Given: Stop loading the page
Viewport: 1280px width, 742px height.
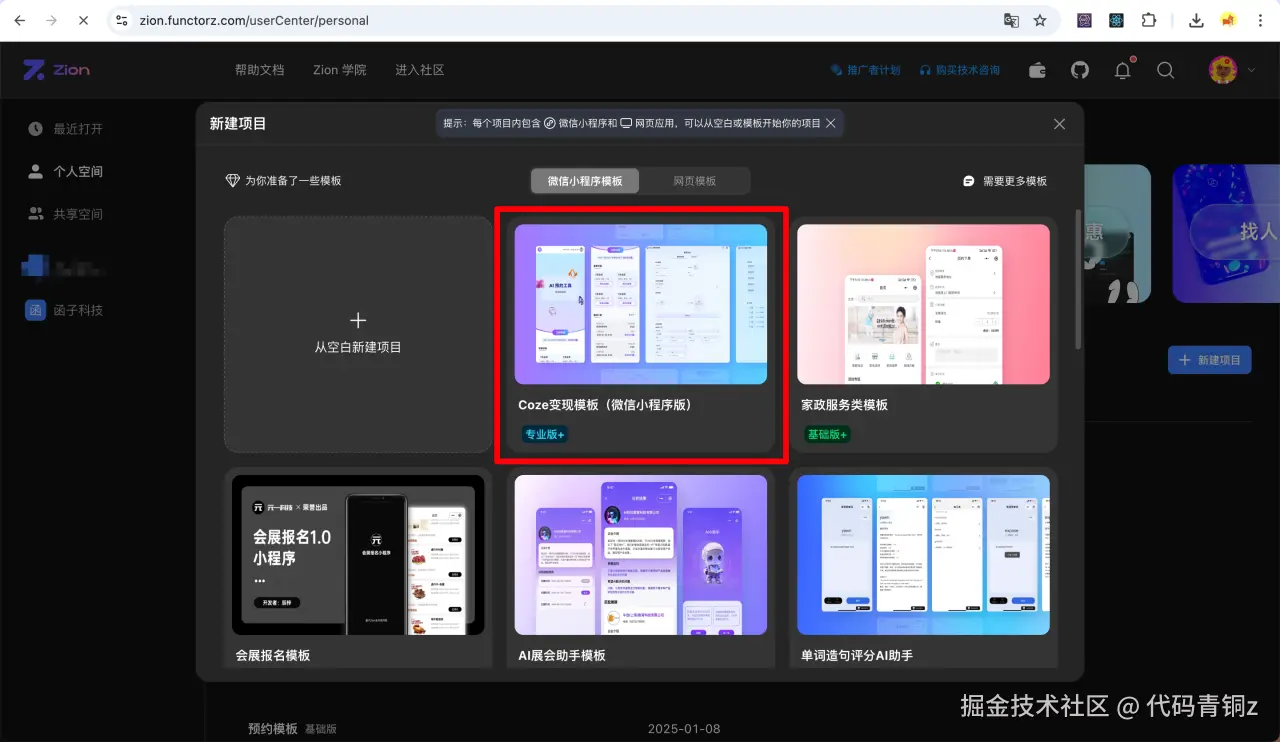Looking at the screenshot, I should tap(84, 20).
